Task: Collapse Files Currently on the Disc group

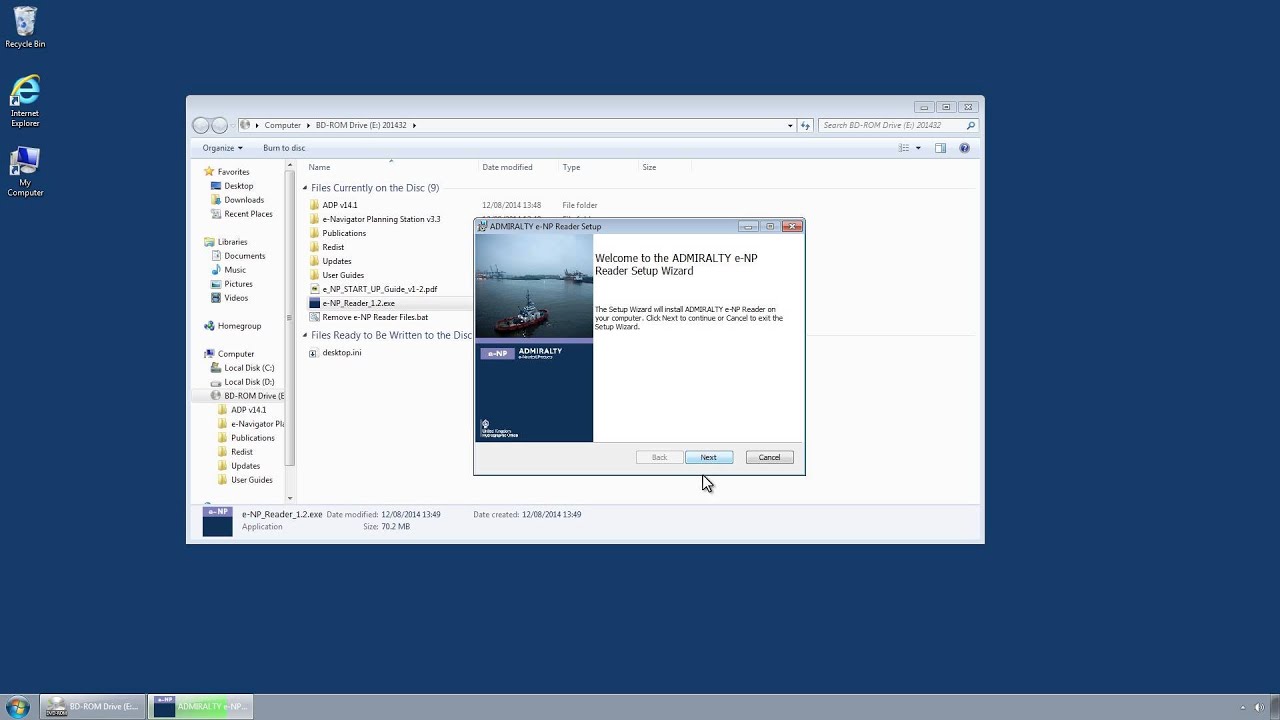Action: click(306, 188)
